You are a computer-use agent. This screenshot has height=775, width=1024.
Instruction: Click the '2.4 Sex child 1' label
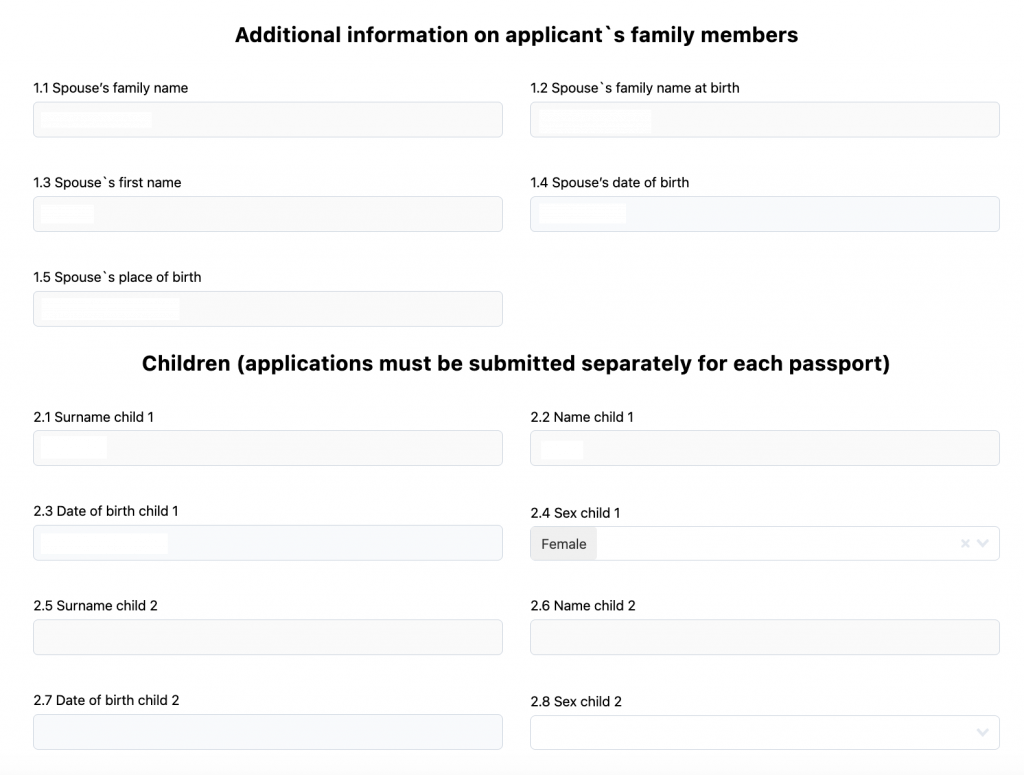pos(575,513)
